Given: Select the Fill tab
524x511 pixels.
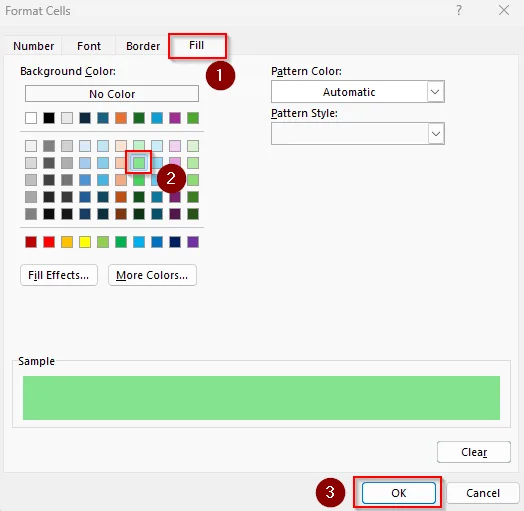Looking at the screenshot, I should tap(197, 45).
